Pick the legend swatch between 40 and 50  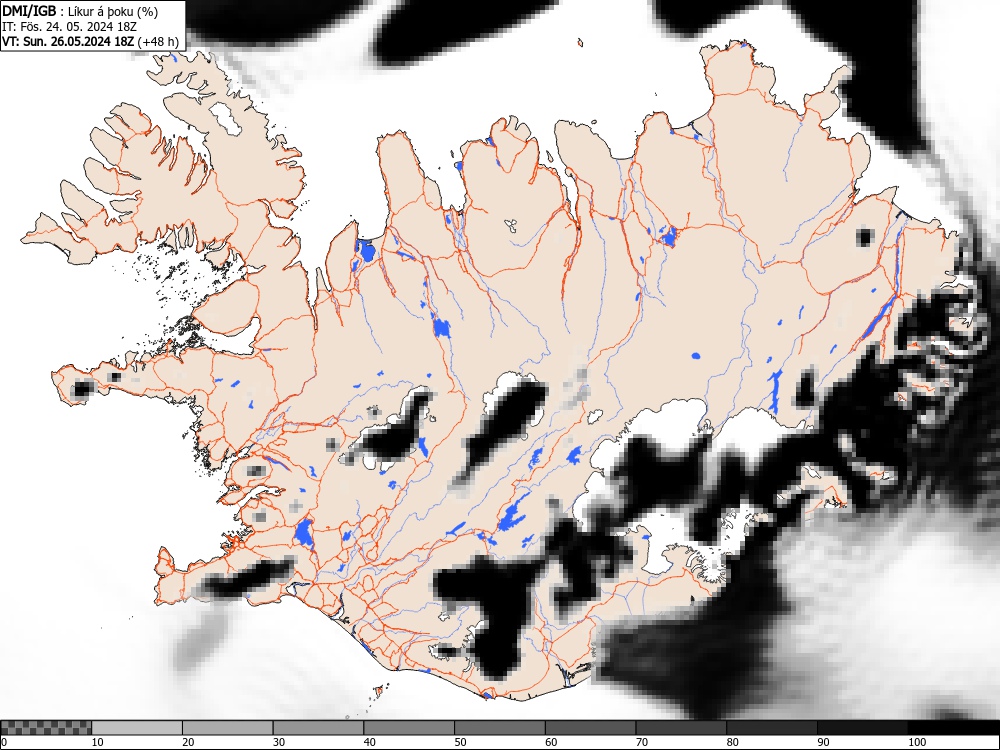[409, 728]
